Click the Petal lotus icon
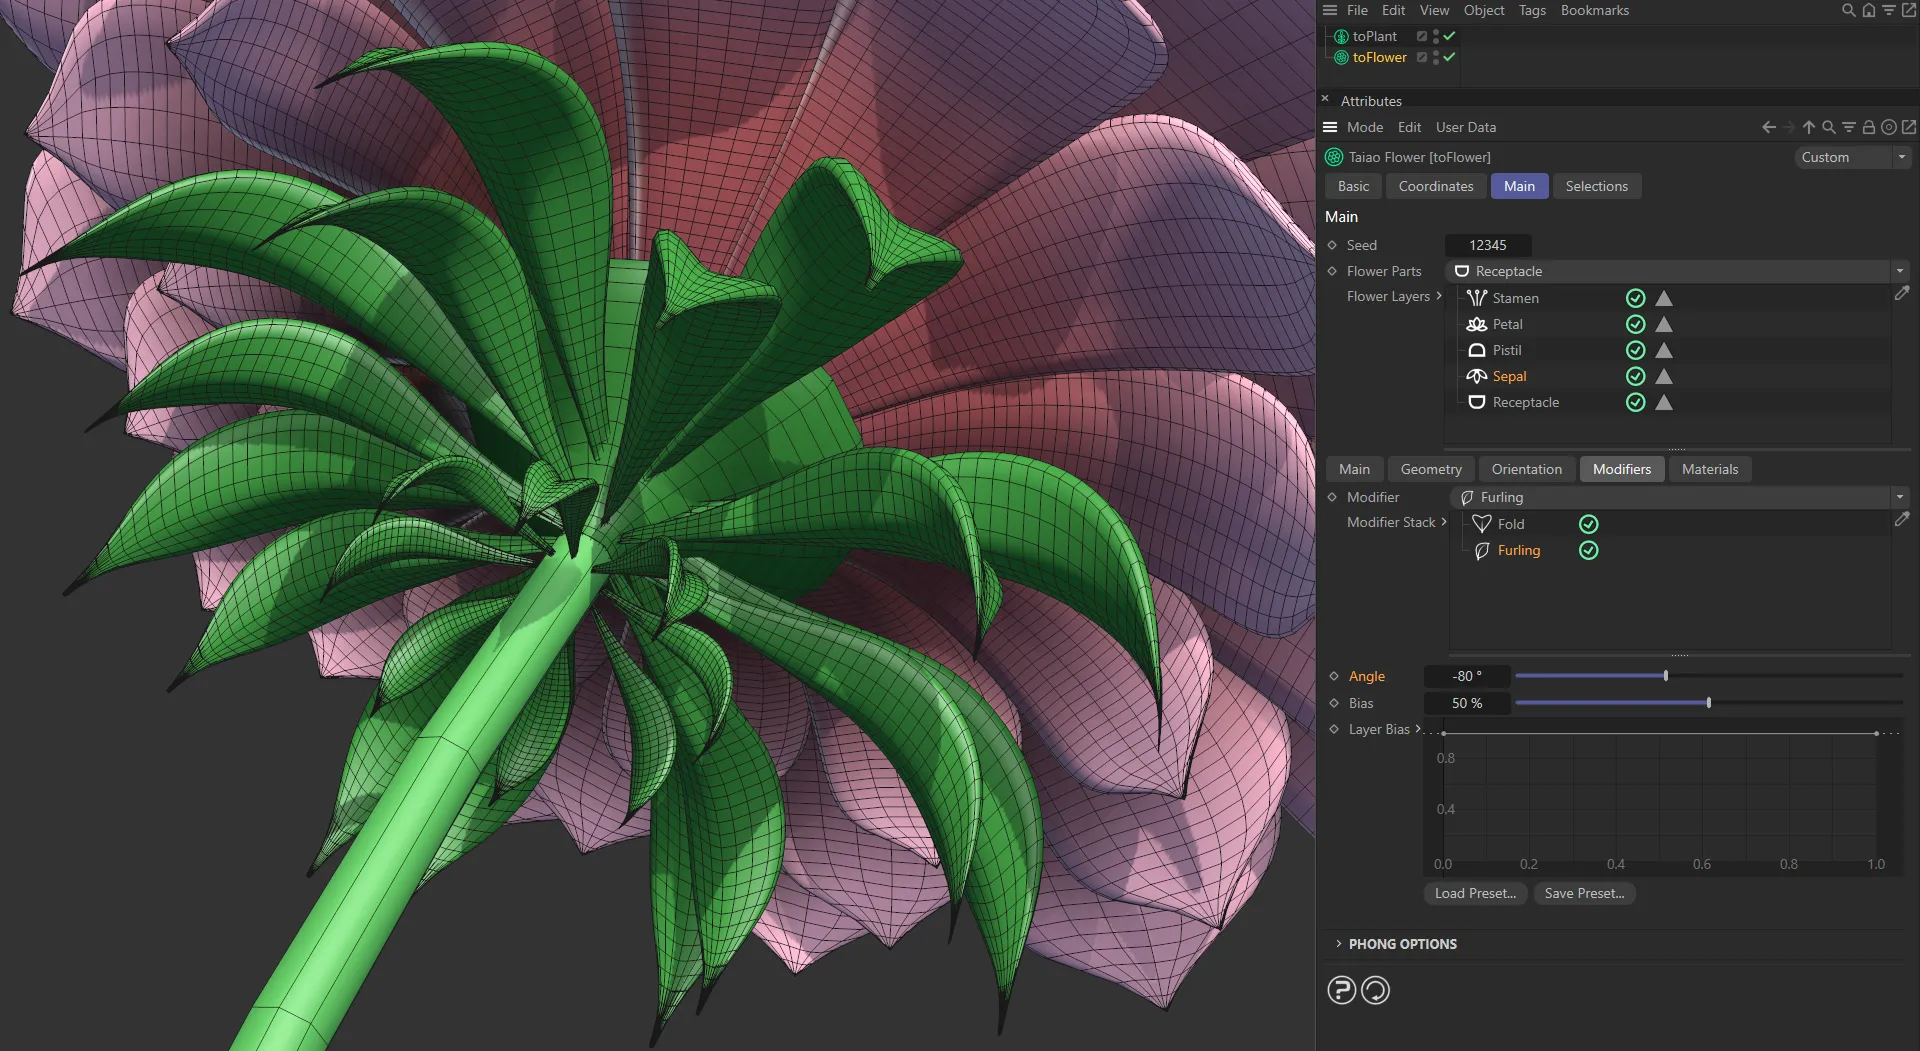1920x1051 pixels. pos(1477,323)
